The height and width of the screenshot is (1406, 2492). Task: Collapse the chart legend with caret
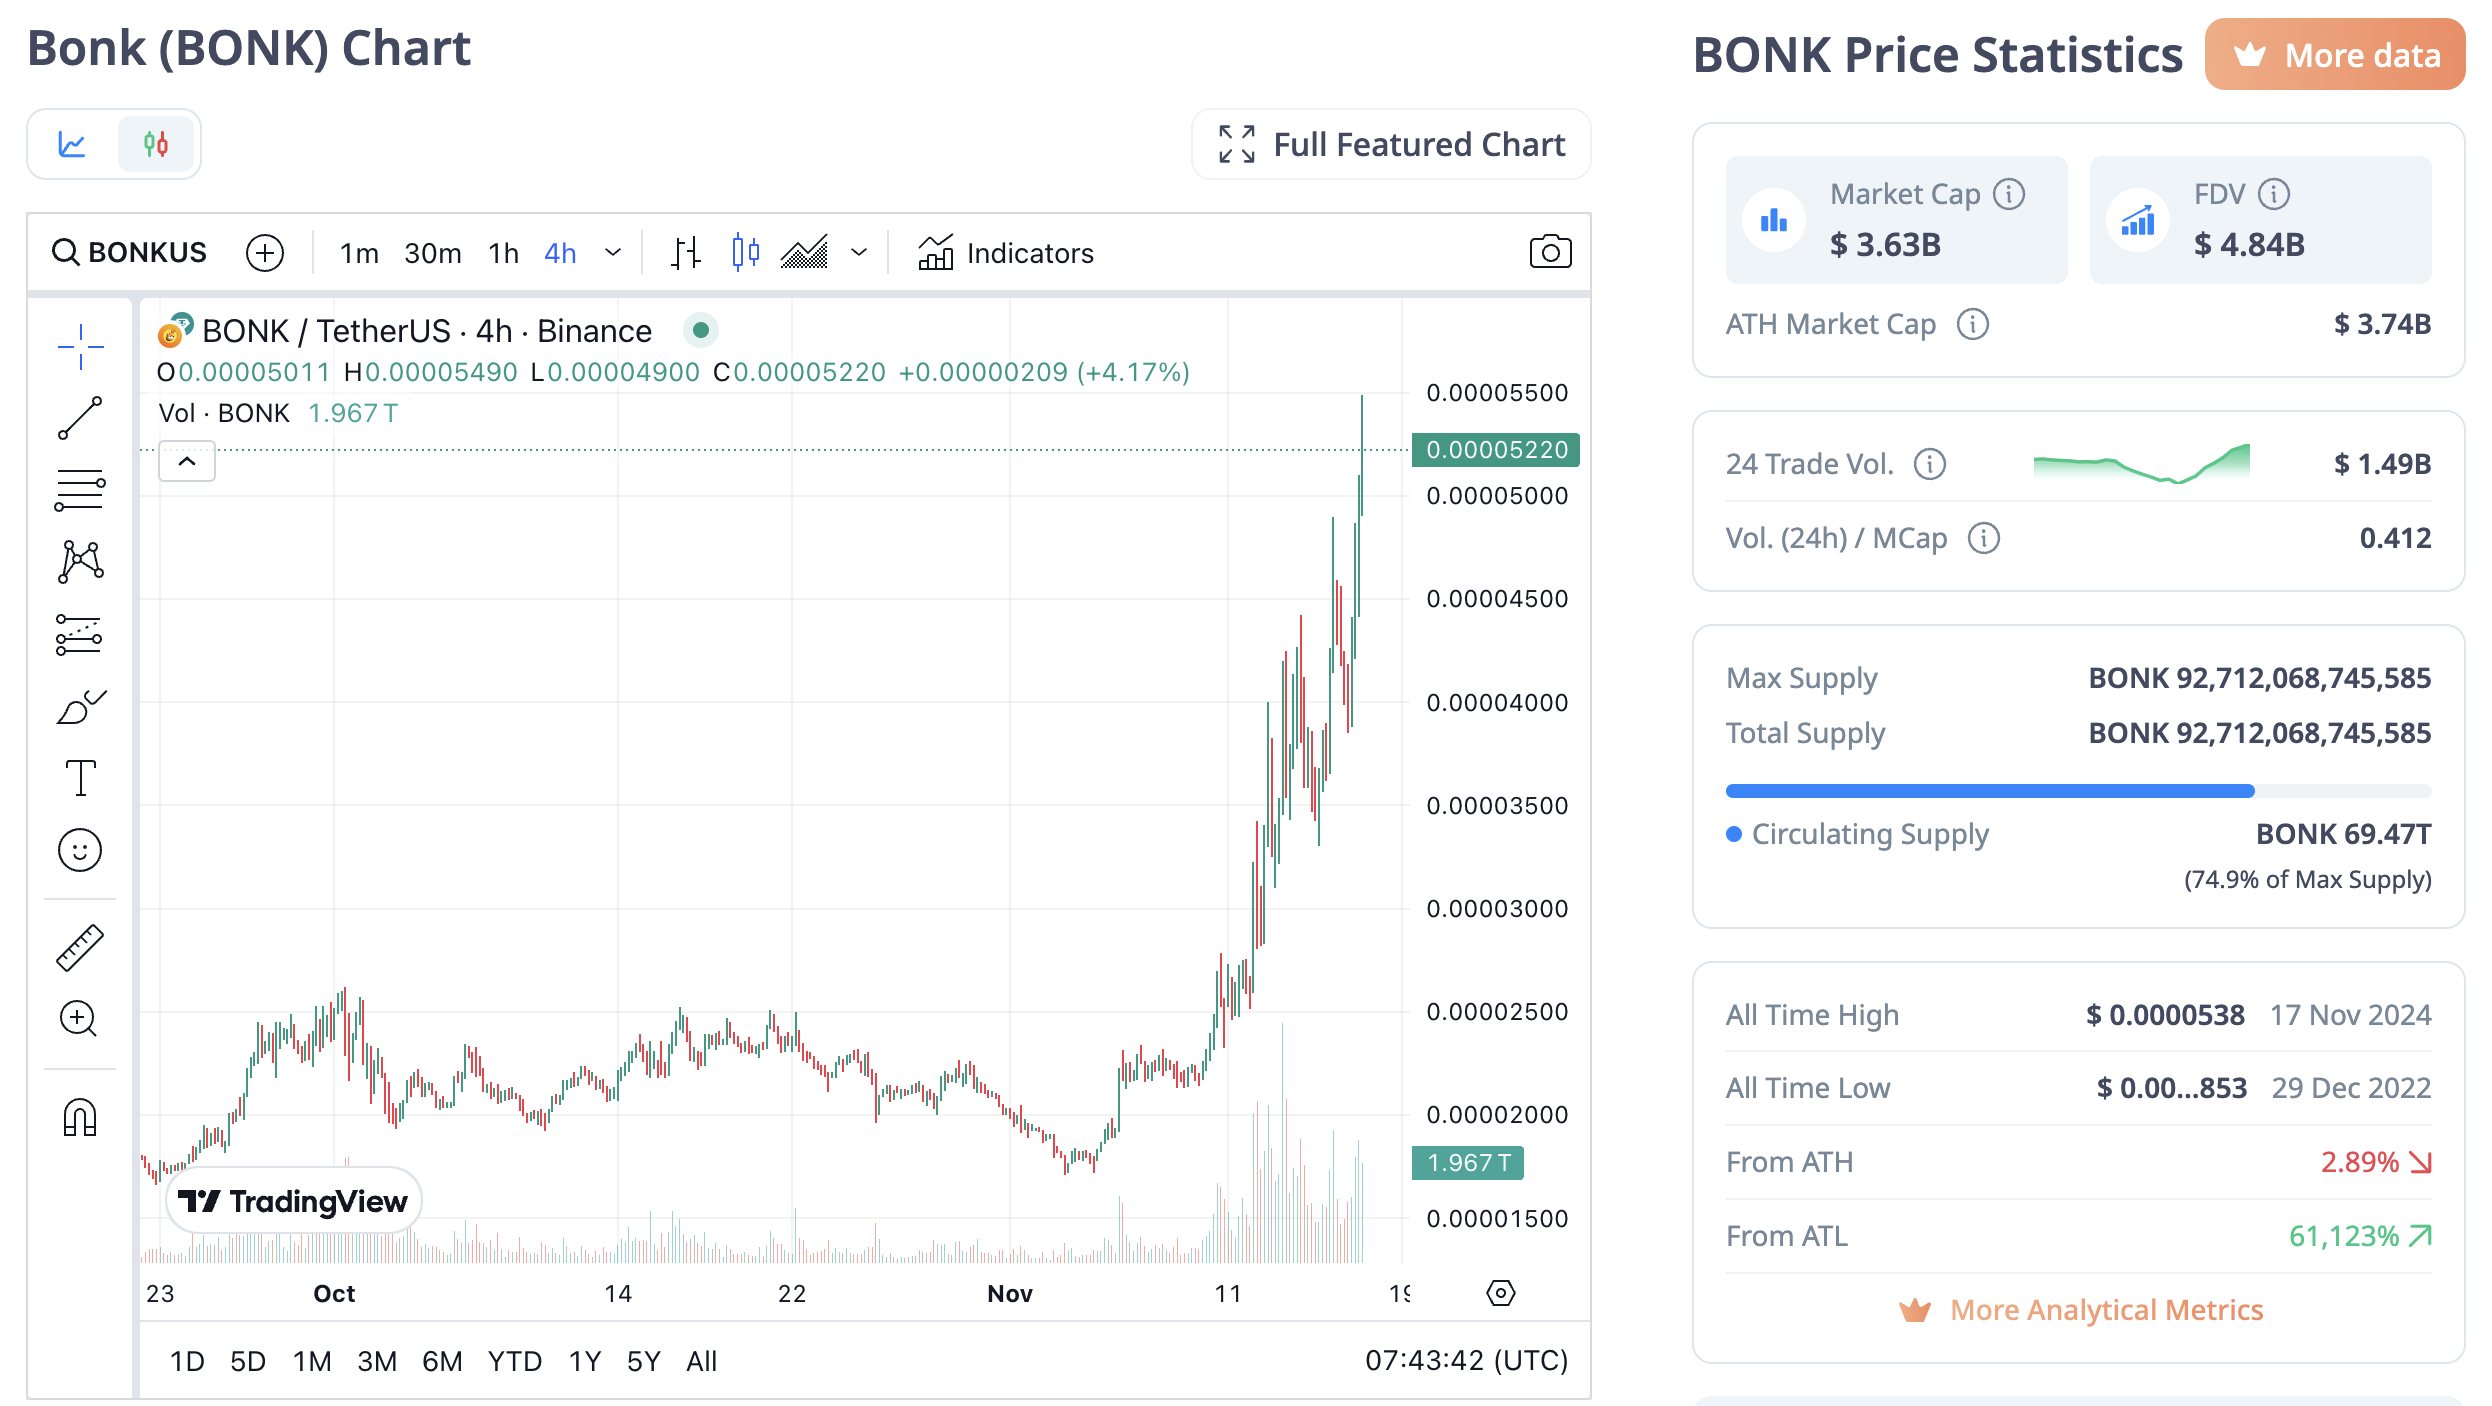click(x=187, y=461)
